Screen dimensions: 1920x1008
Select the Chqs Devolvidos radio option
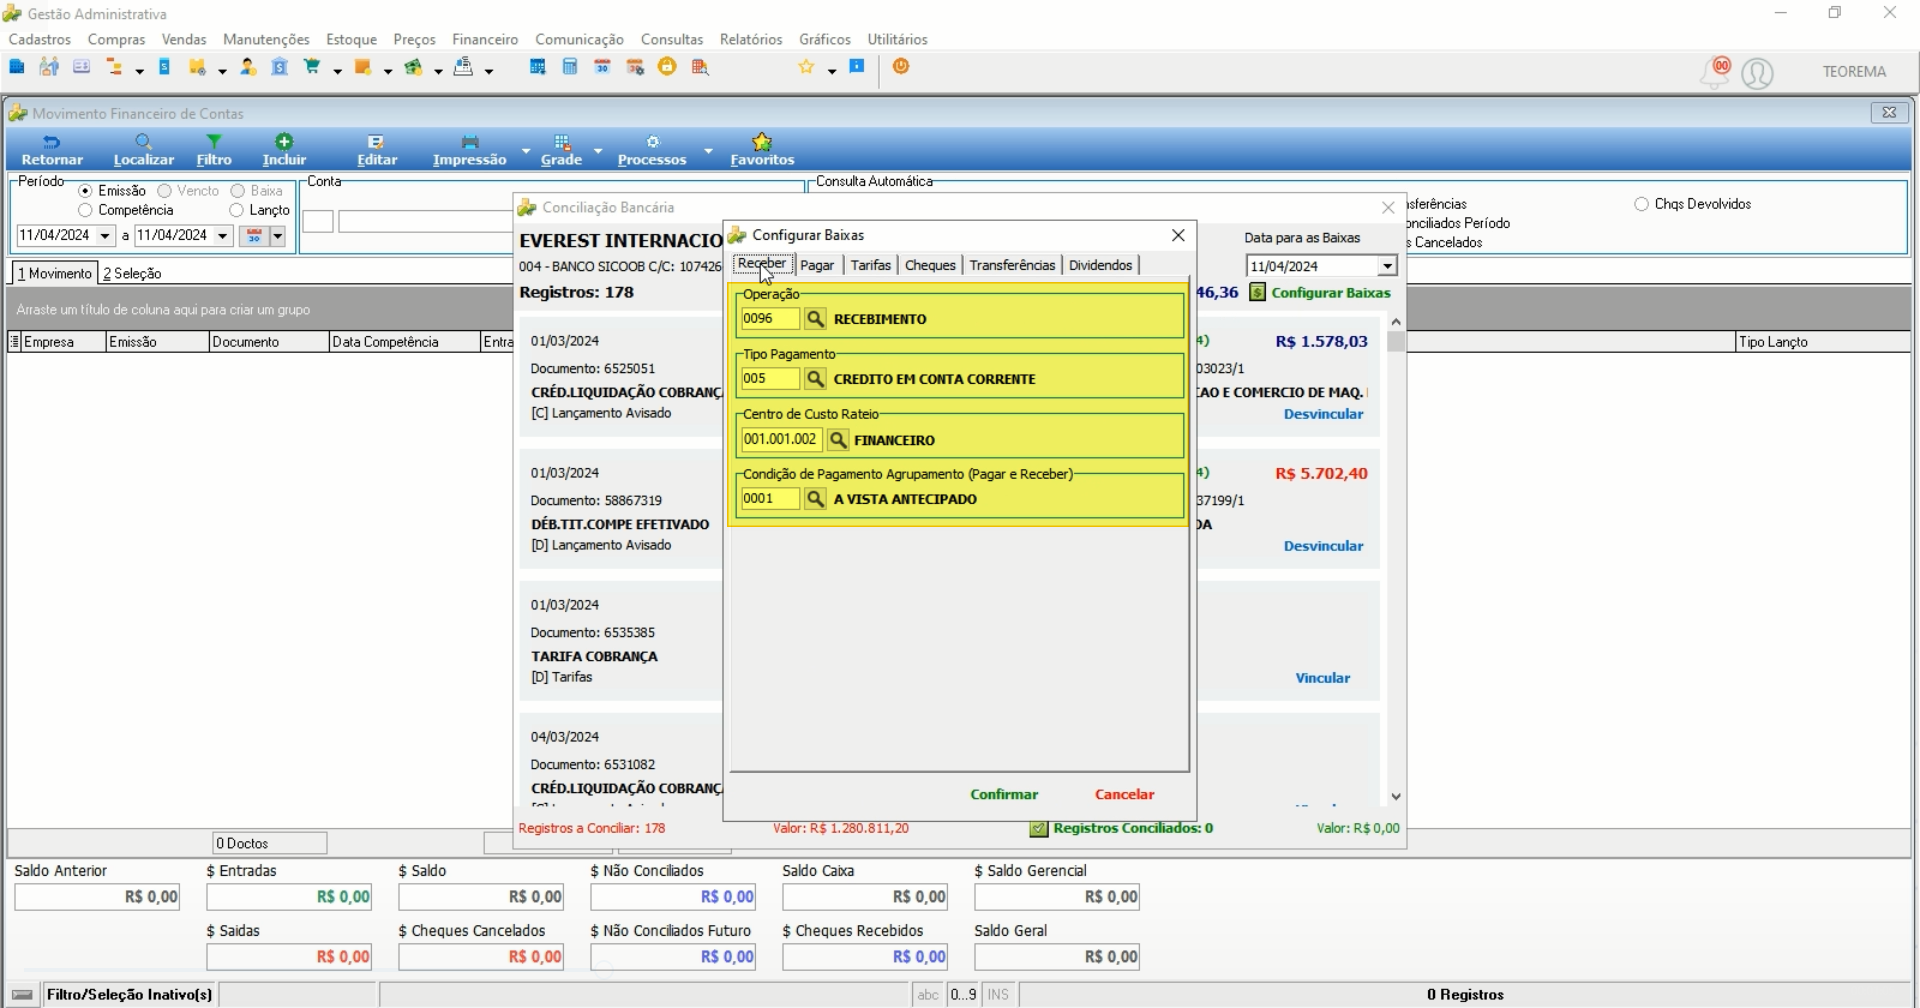[x=1641, y=204]
